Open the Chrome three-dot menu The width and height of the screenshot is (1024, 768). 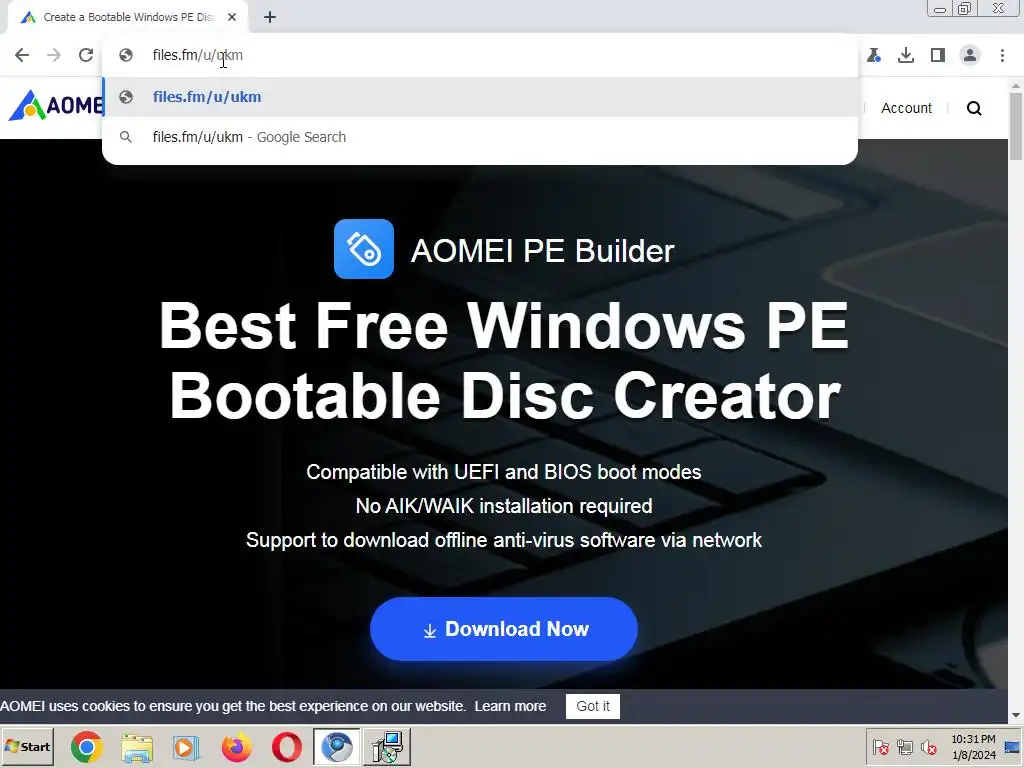click(x=1002, y=55)
